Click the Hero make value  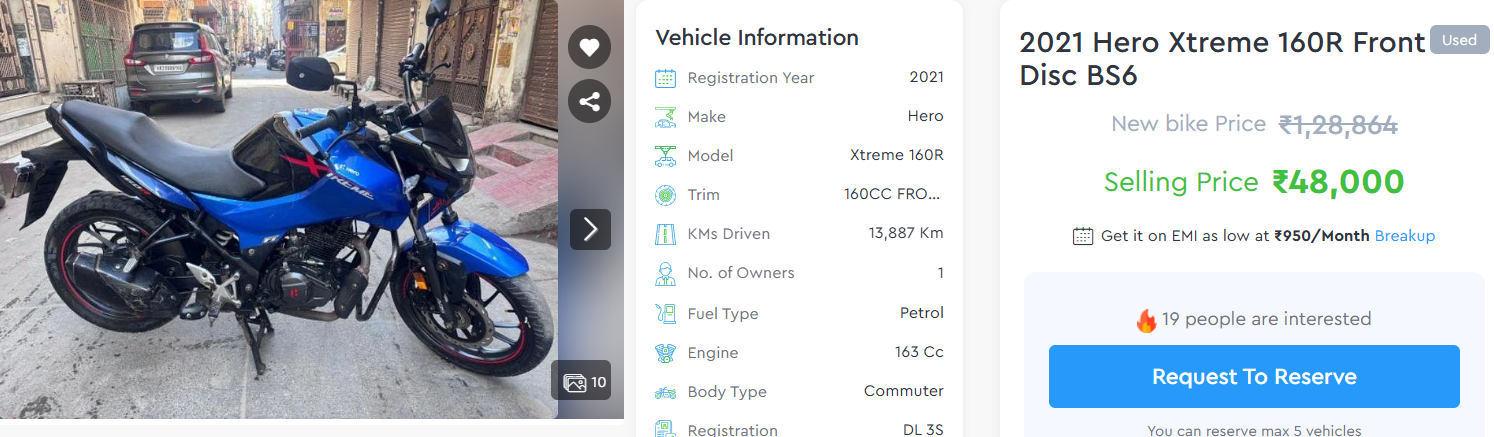(926, 116)
